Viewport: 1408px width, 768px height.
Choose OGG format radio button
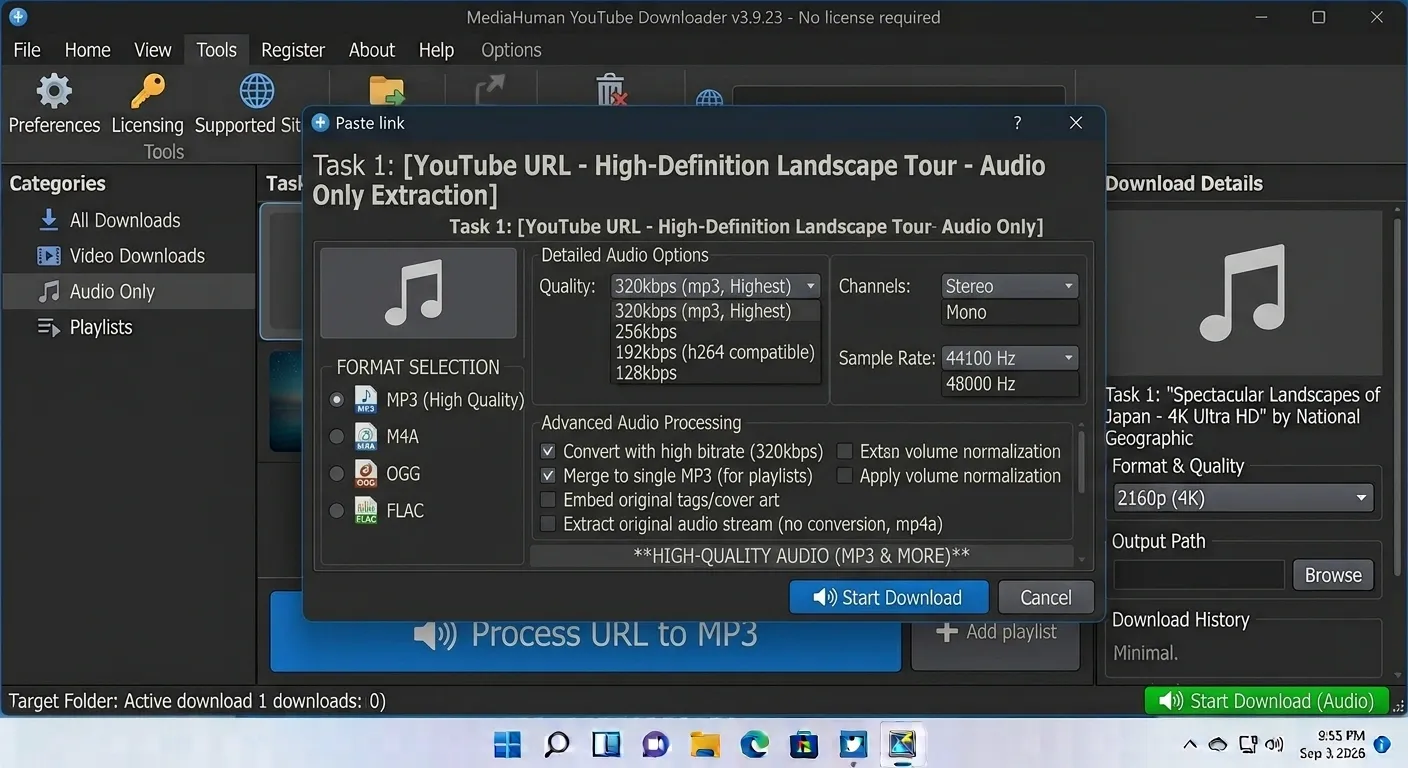[337, 474]
